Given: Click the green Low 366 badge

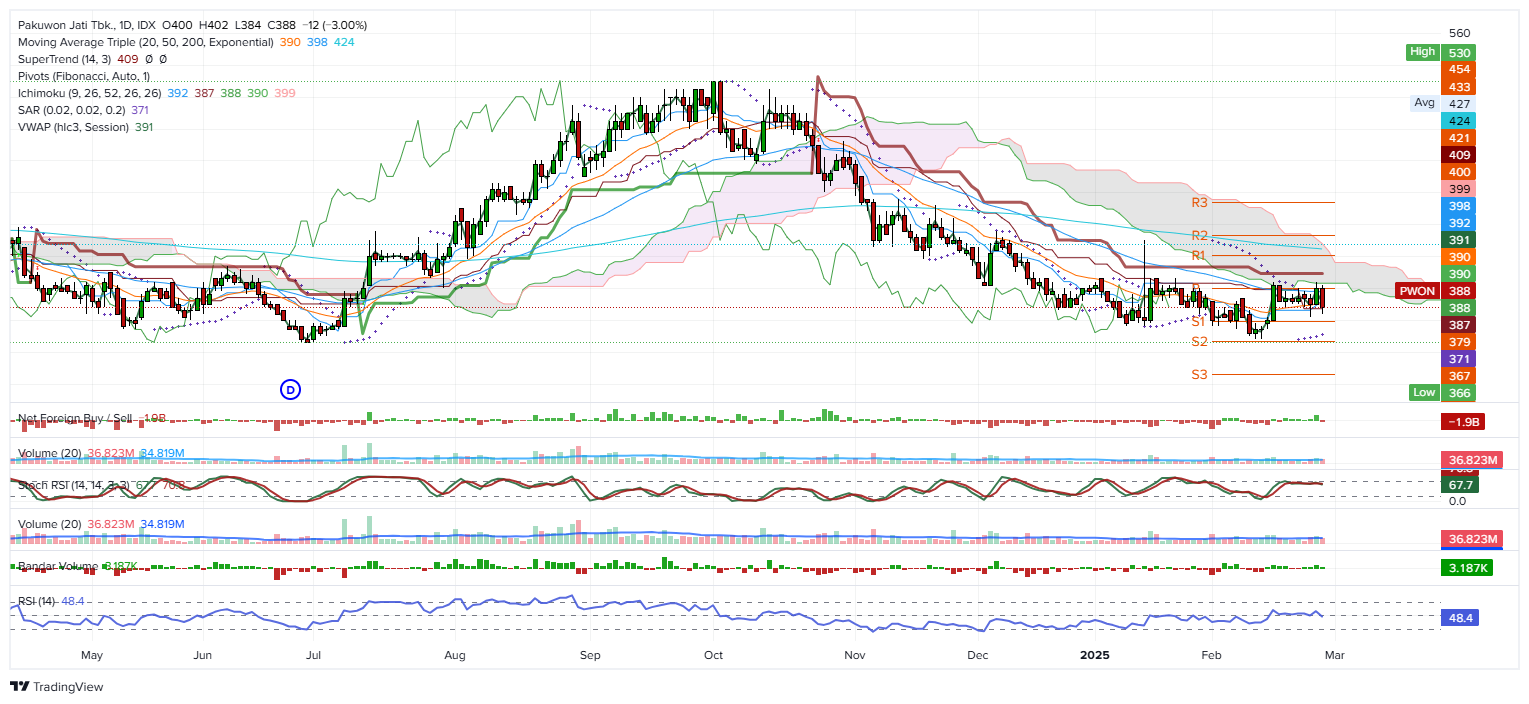Looking at the screenshot, I should click(1424, 392).
